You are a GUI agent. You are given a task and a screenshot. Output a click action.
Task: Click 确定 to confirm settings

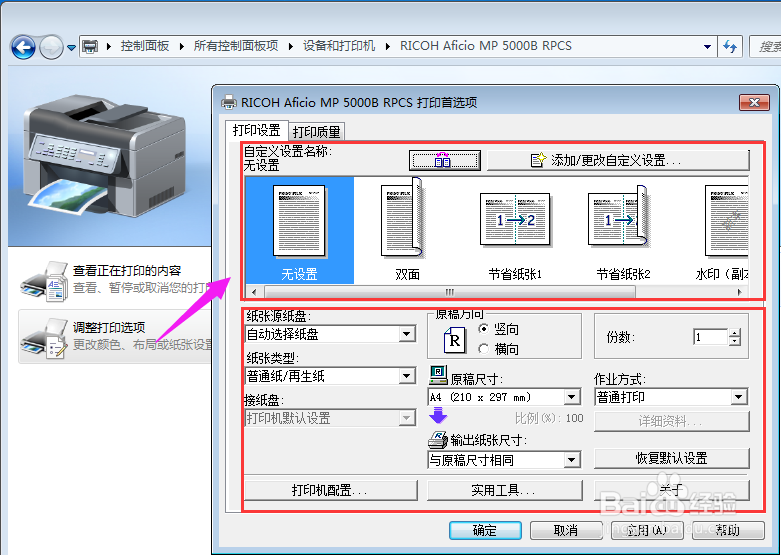[485, 531]
